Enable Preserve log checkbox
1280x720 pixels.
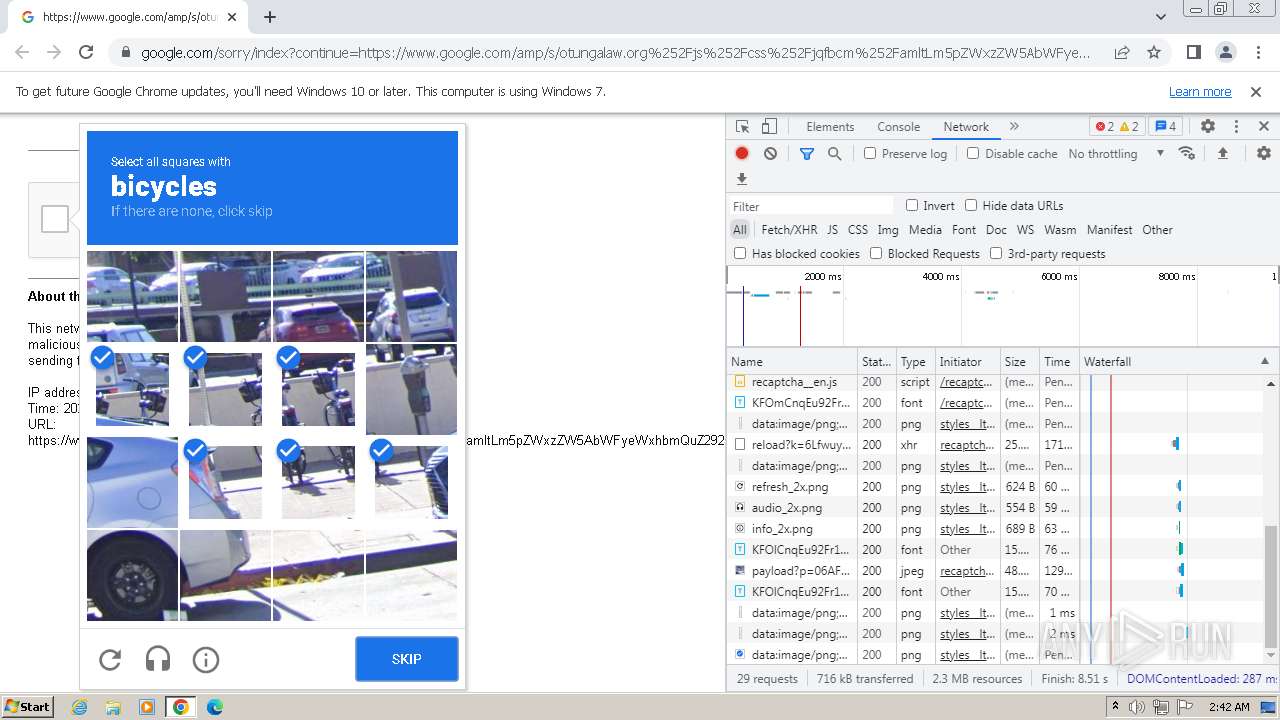pos(870,154)
